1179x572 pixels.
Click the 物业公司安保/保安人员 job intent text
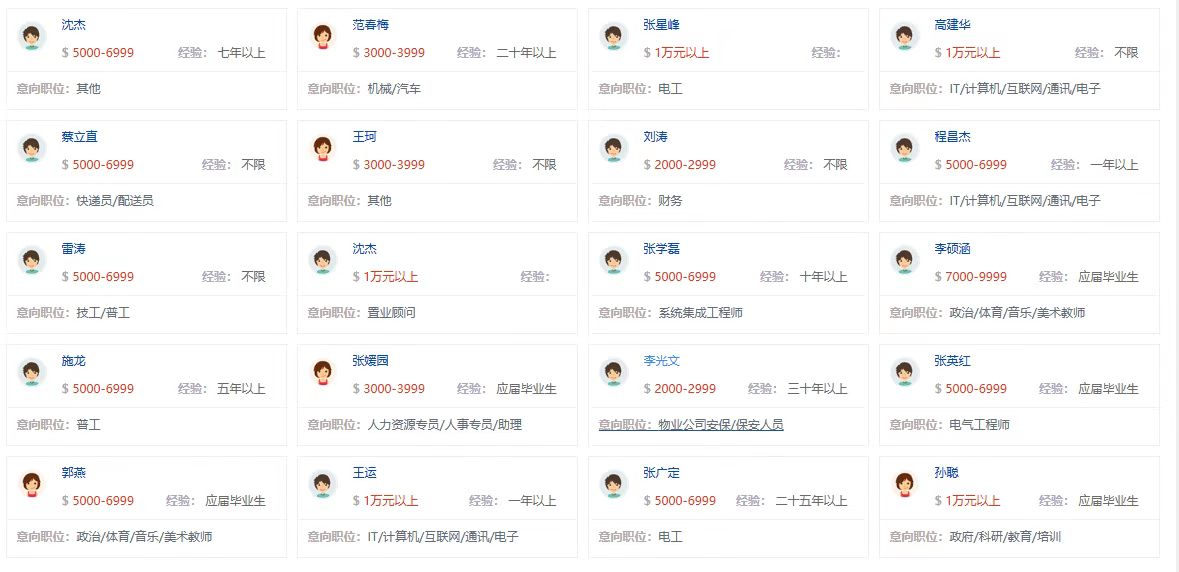(720, 425)
